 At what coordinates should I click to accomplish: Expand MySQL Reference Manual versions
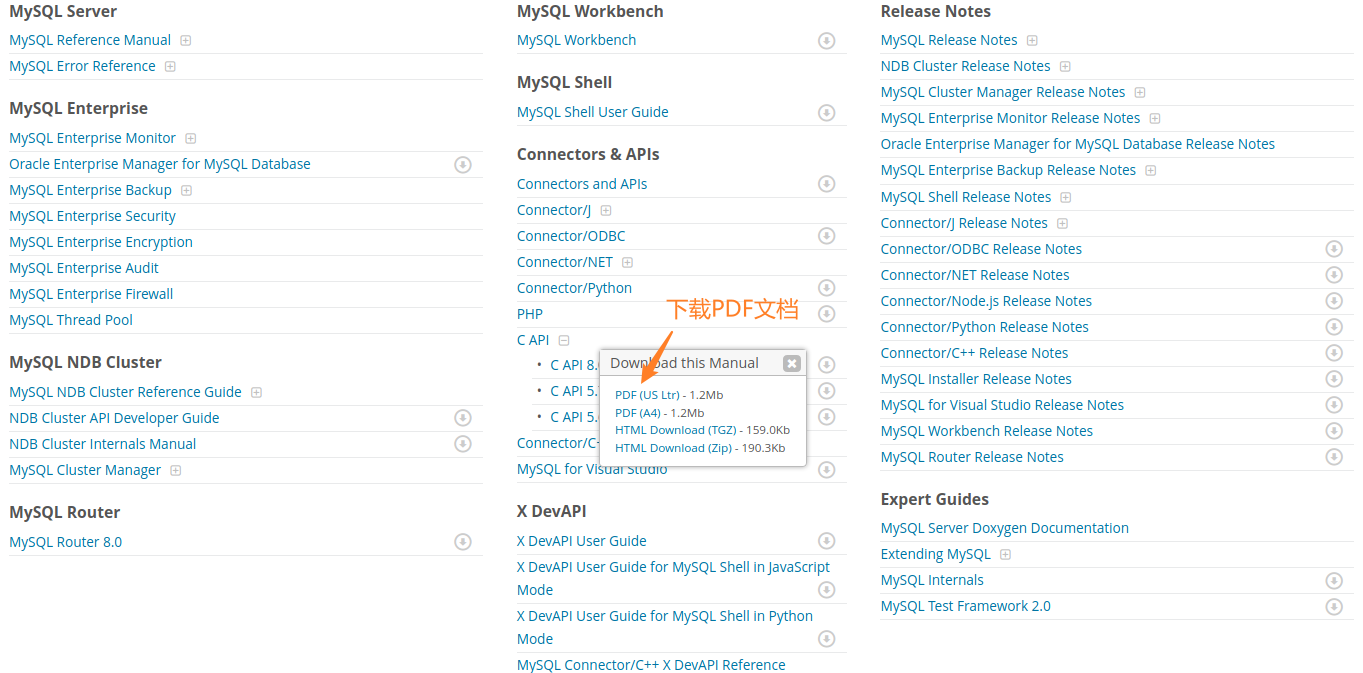185,41
